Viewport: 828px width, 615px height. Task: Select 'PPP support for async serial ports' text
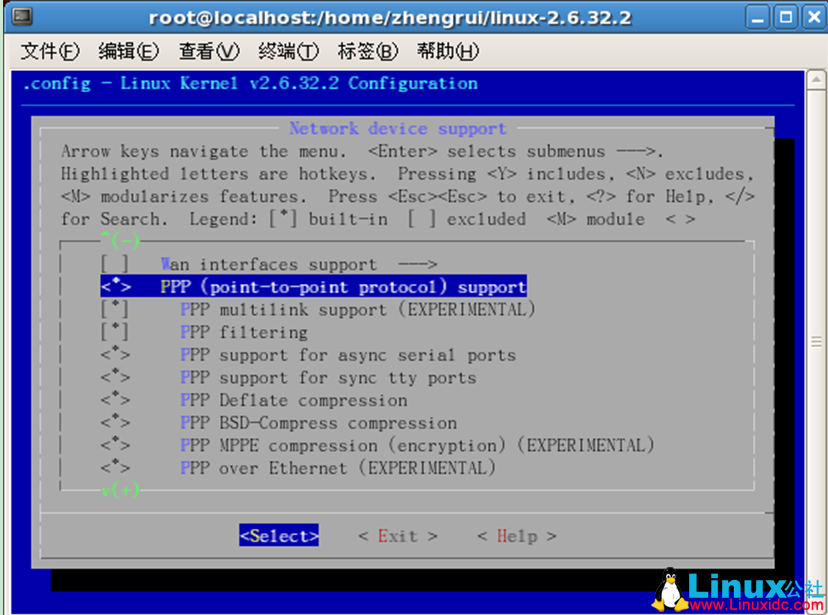pos(348,355)
